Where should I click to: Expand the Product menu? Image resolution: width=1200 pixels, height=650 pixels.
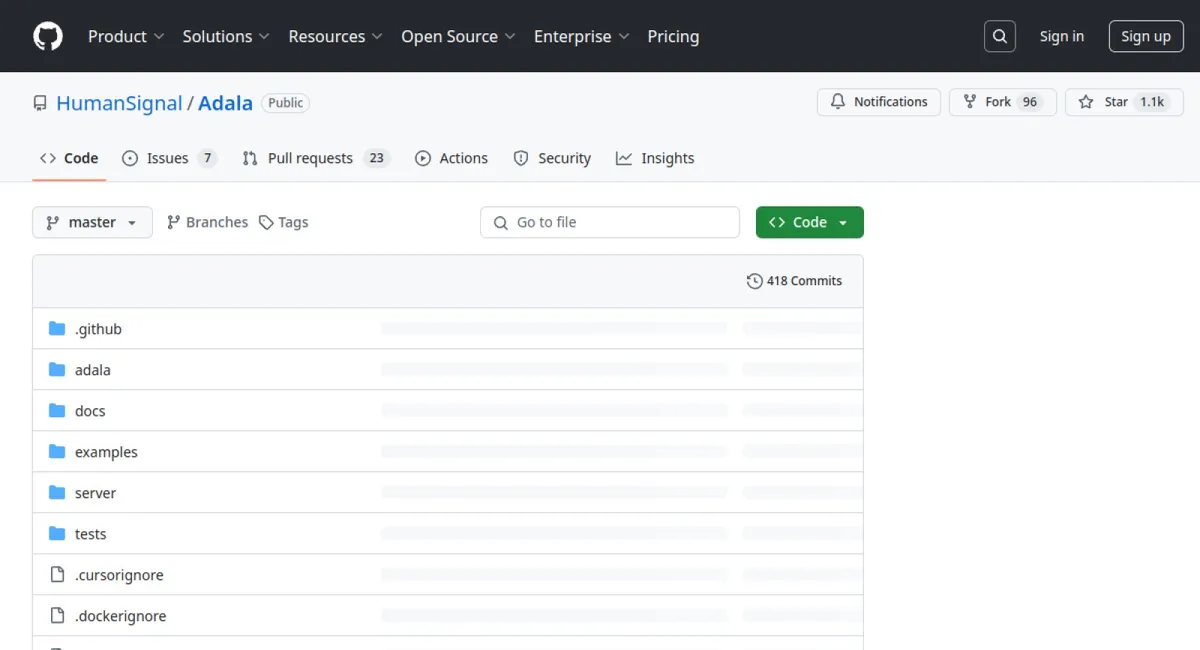point(126,37)
